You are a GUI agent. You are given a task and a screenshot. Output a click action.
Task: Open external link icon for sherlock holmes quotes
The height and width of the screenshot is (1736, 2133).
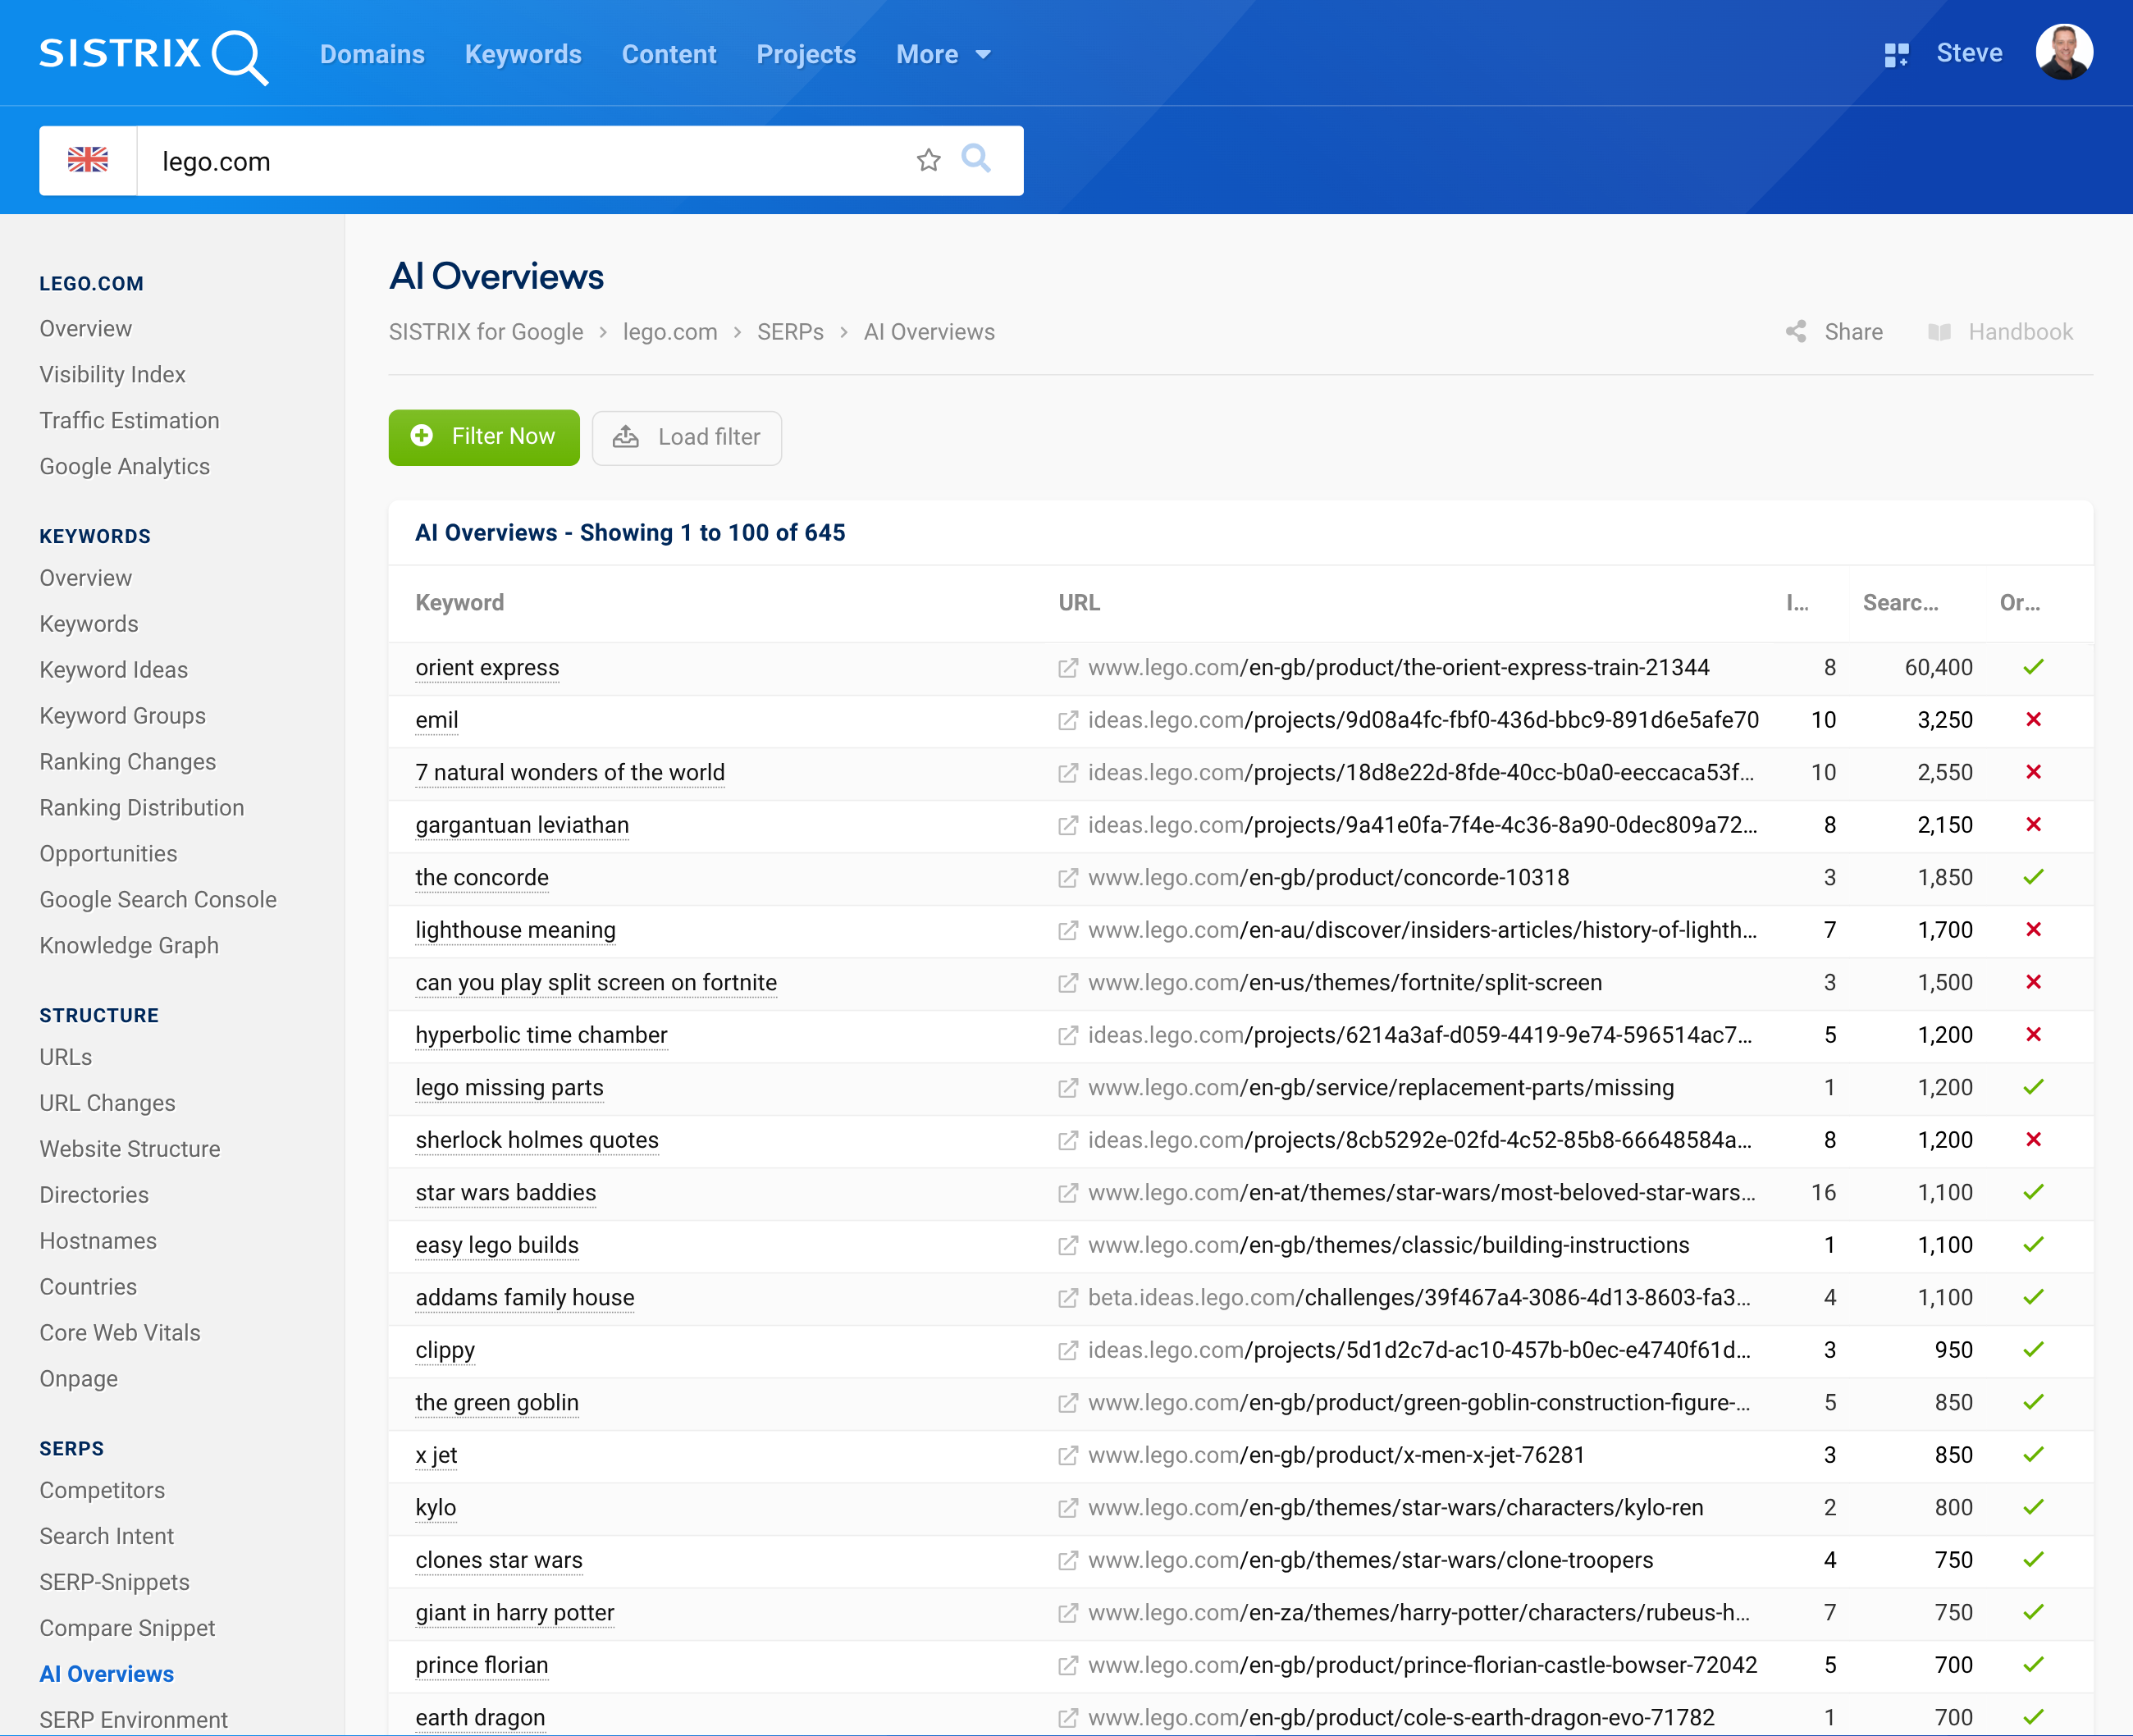[x=1068, y=1140]
